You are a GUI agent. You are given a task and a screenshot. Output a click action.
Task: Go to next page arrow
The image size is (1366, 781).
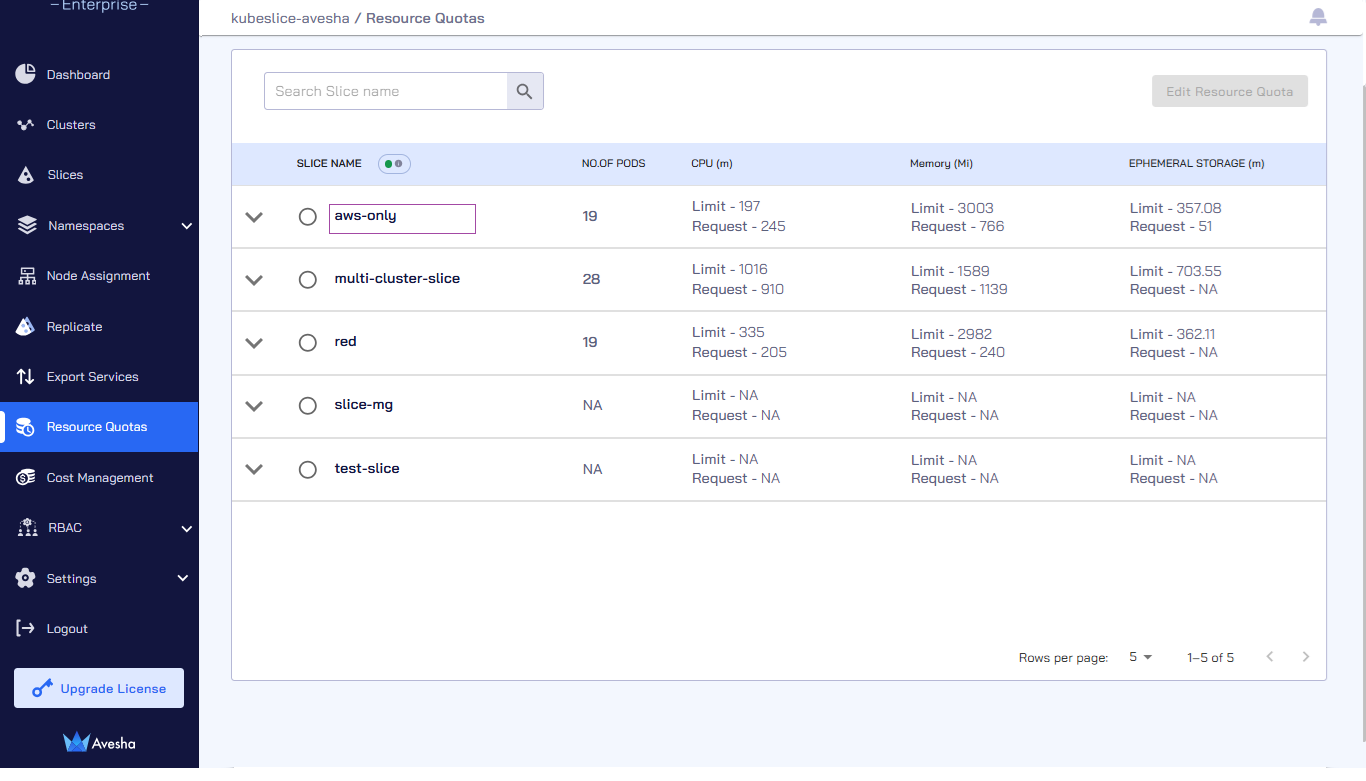tap(1305, 657)
